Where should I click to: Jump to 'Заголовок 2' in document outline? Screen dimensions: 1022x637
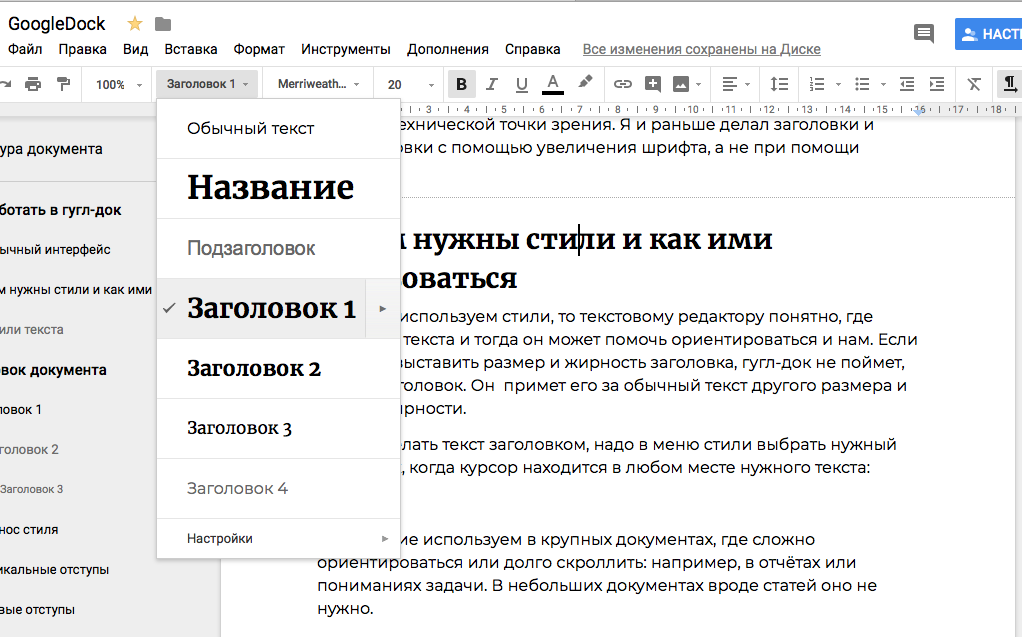coord(30,449)
